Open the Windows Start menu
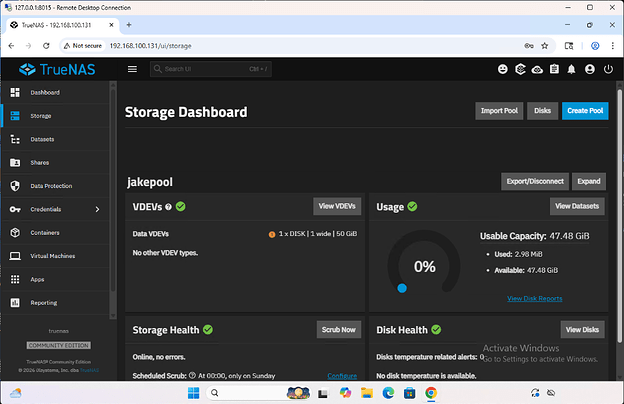This screenshot has width=624, height=404. pyautogui.click(x=193, y=393)
